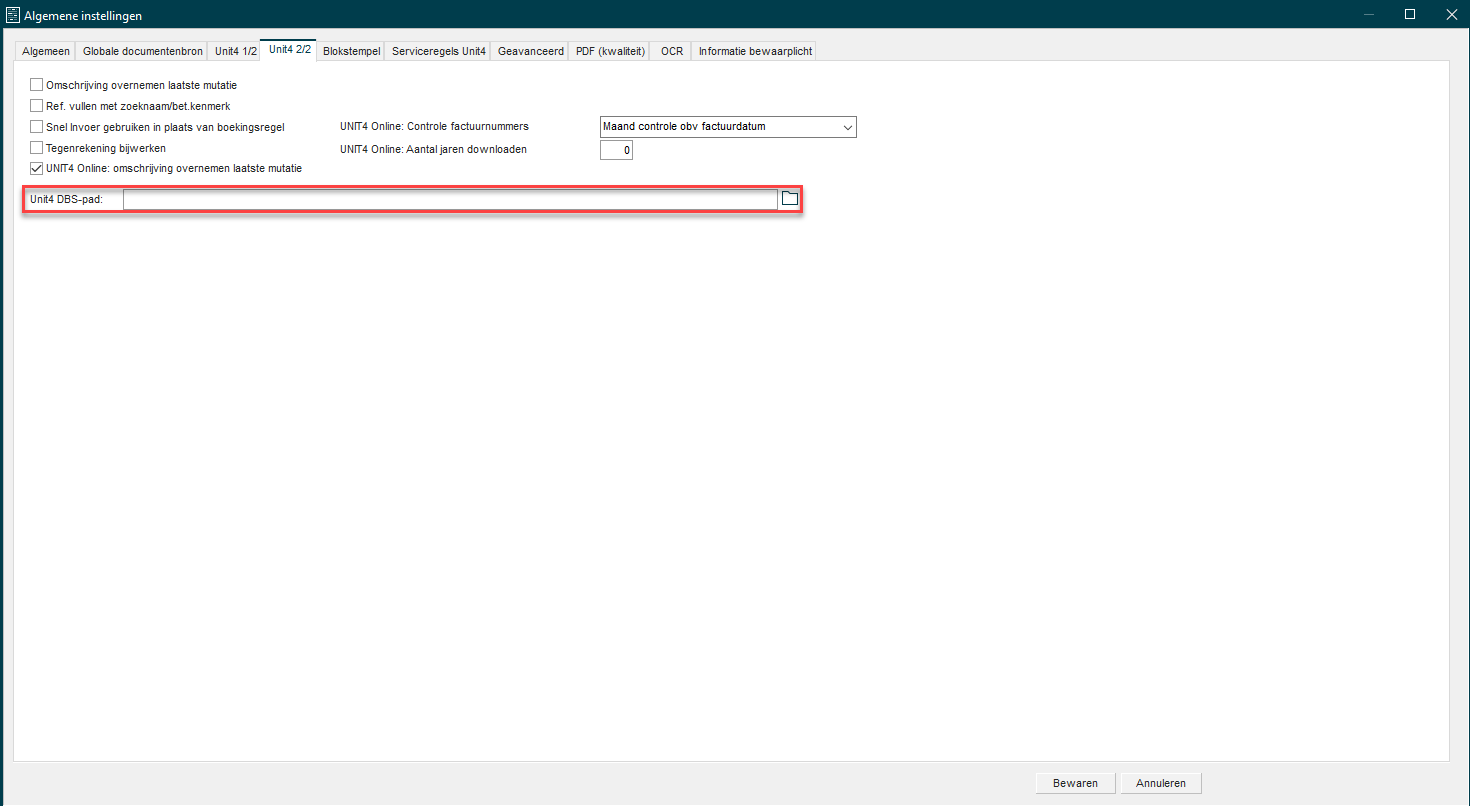
Task: Uncheck UNIT4 Online omschrijving overnemen checkbox
Action: pos(37,169)
